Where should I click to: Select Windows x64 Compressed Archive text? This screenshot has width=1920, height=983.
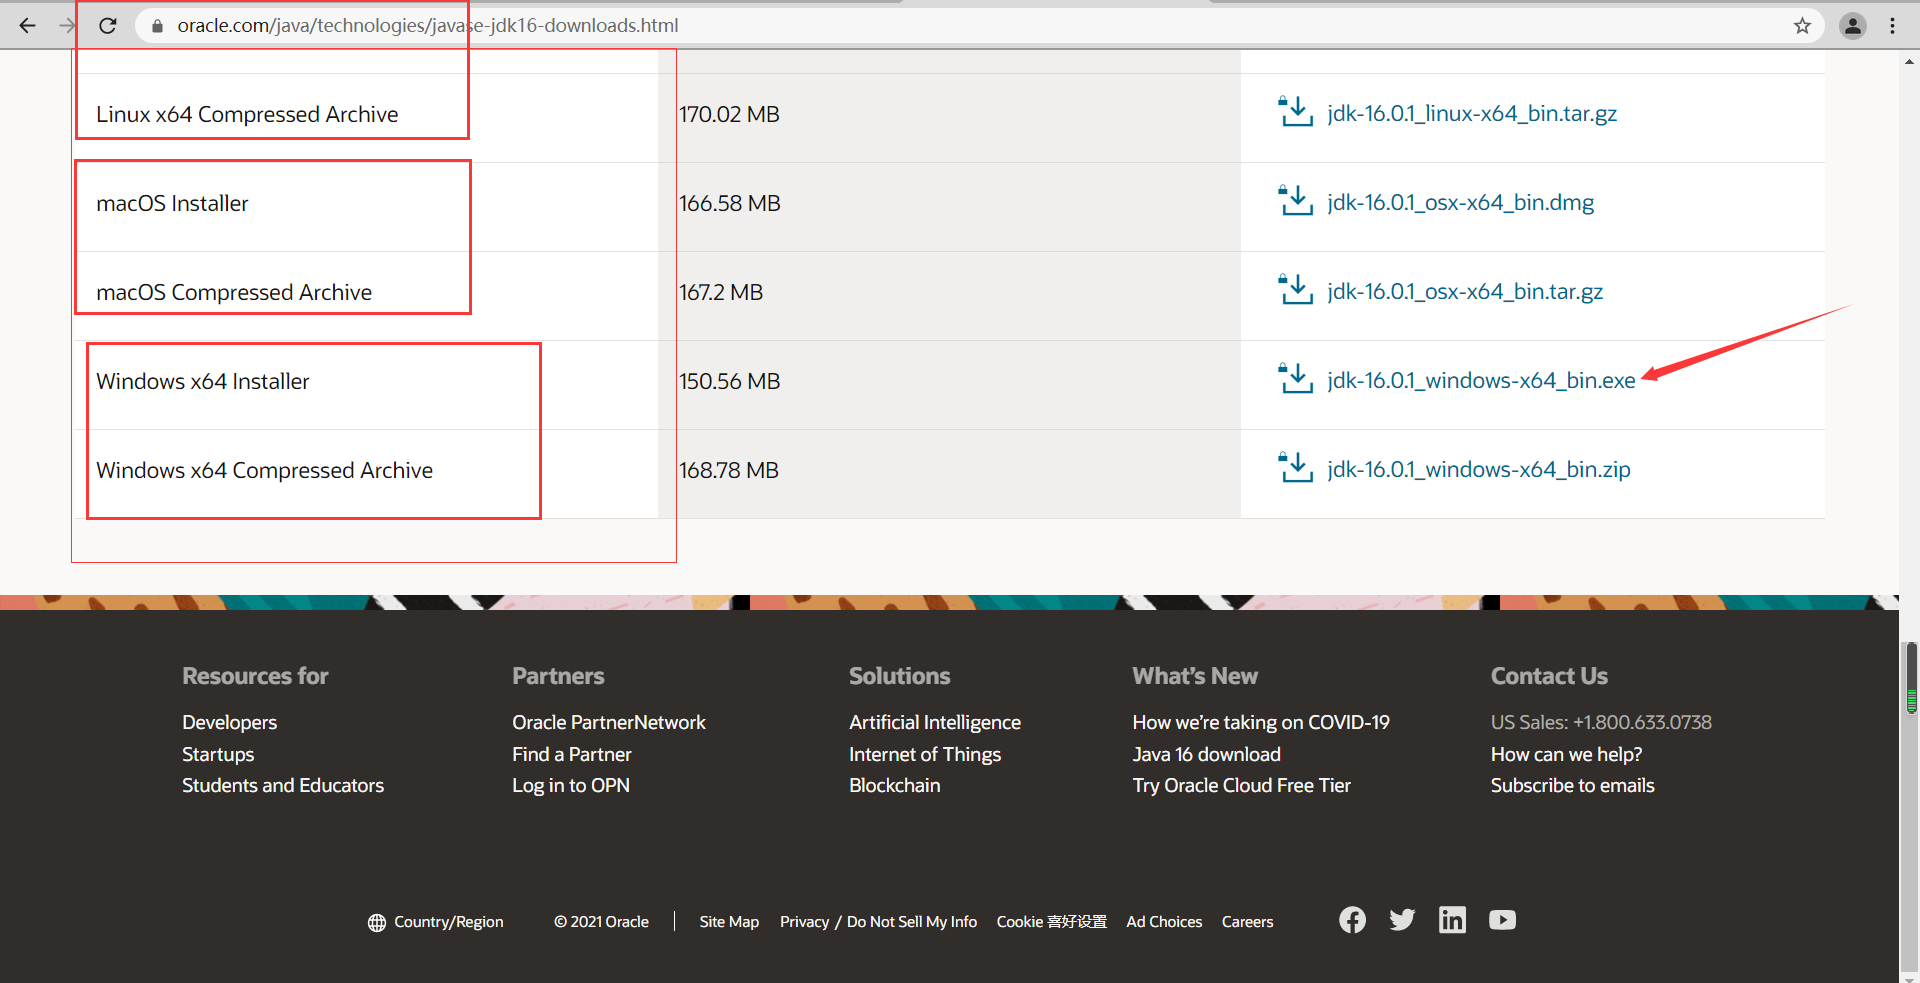pyautogui.click(x=265, y=470)
